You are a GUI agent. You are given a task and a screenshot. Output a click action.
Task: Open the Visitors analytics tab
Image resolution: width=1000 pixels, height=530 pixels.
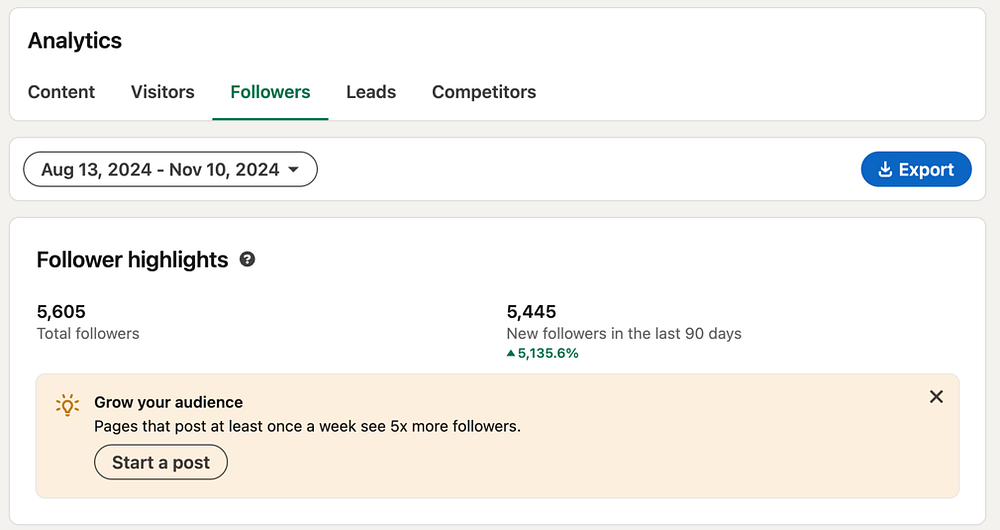point(162,92)
